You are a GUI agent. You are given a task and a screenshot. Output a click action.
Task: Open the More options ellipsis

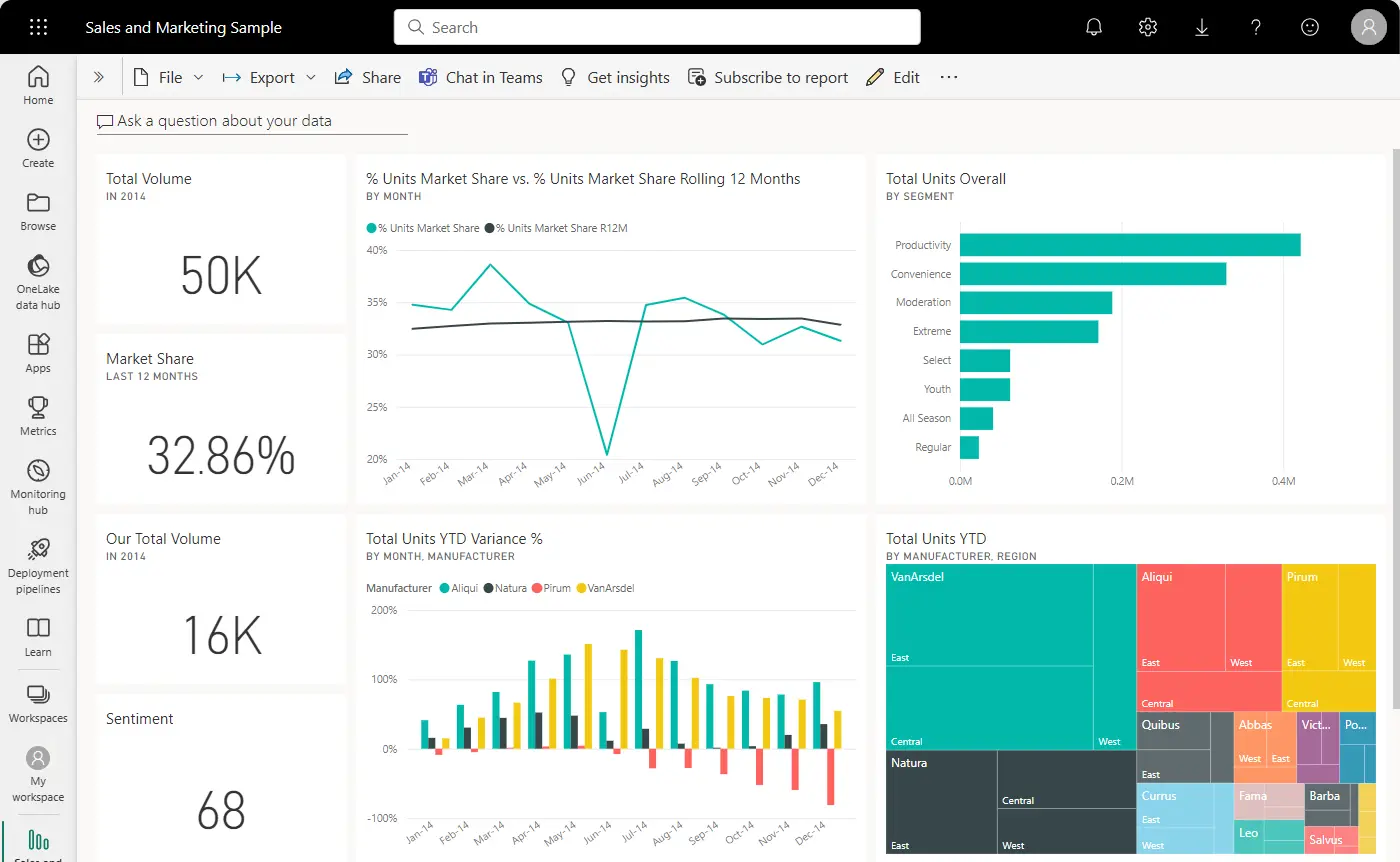coord(949,77)
